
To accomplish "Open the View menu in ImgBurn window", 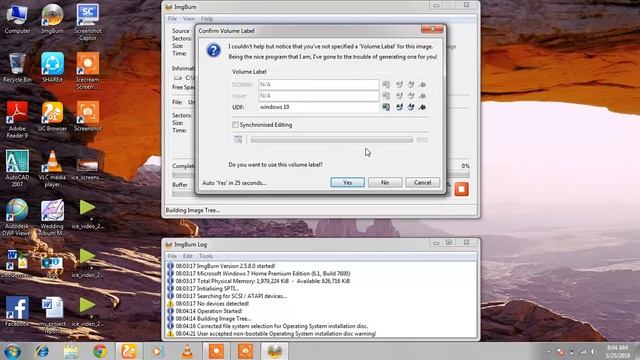I will pos(189,19).
